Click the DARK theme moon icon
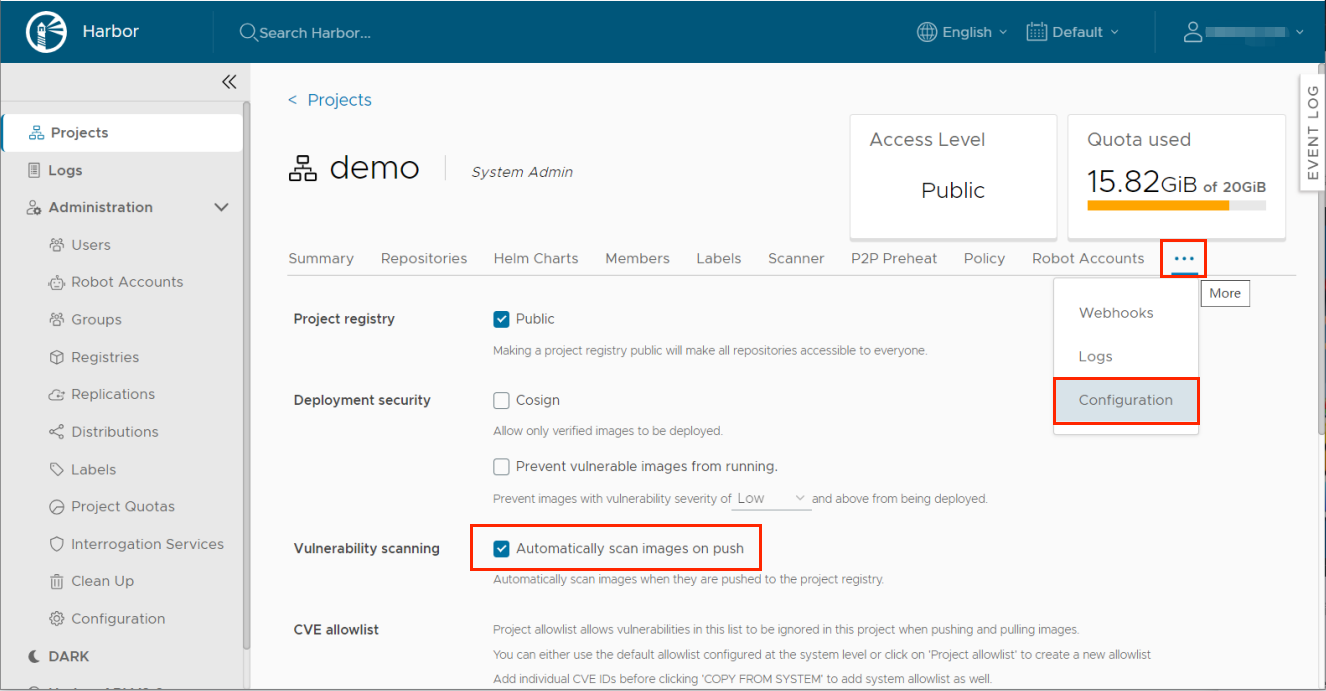The width and height of the screenshot is (1326, 691). [34, 656]
